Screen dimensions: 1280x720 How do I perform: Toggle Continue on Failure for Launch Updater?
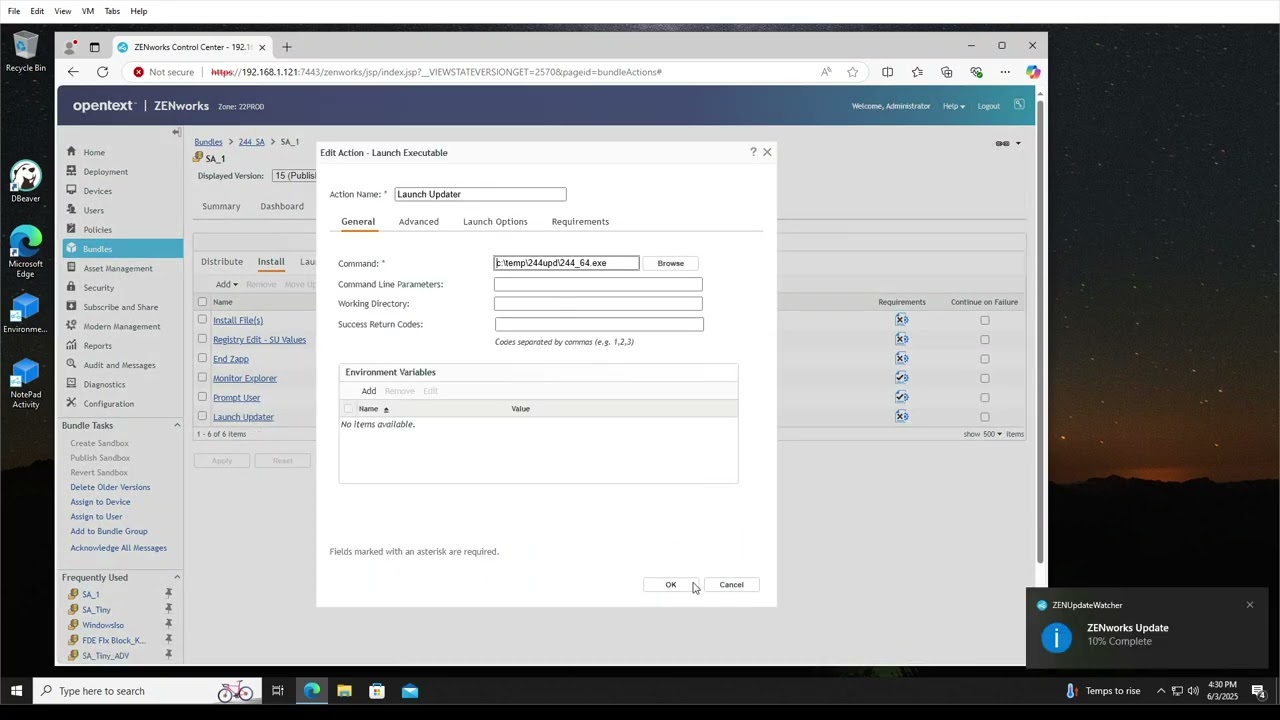985,417
